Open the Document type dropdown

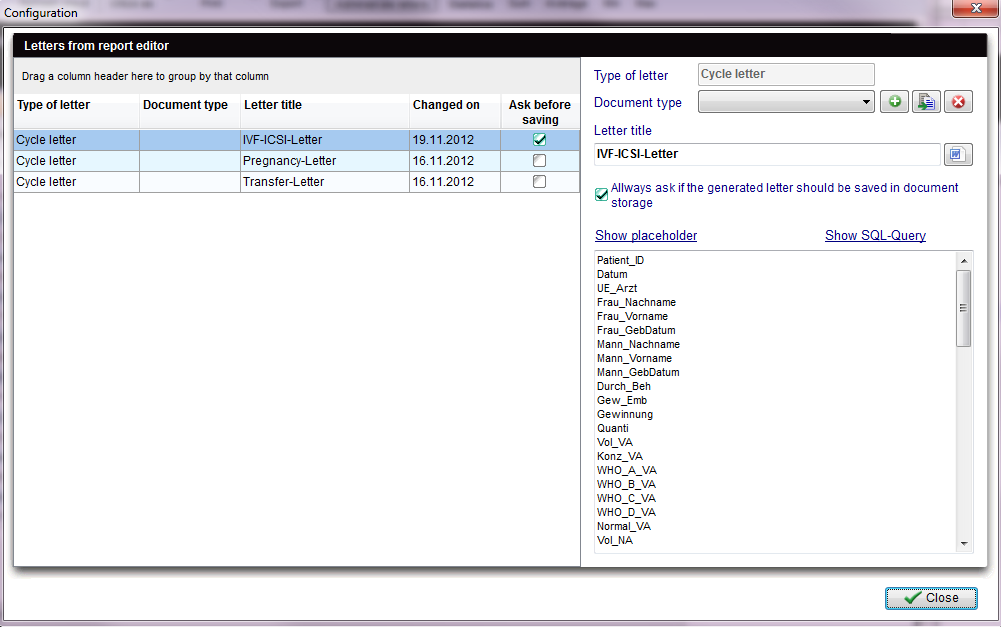tap(786, 102)
